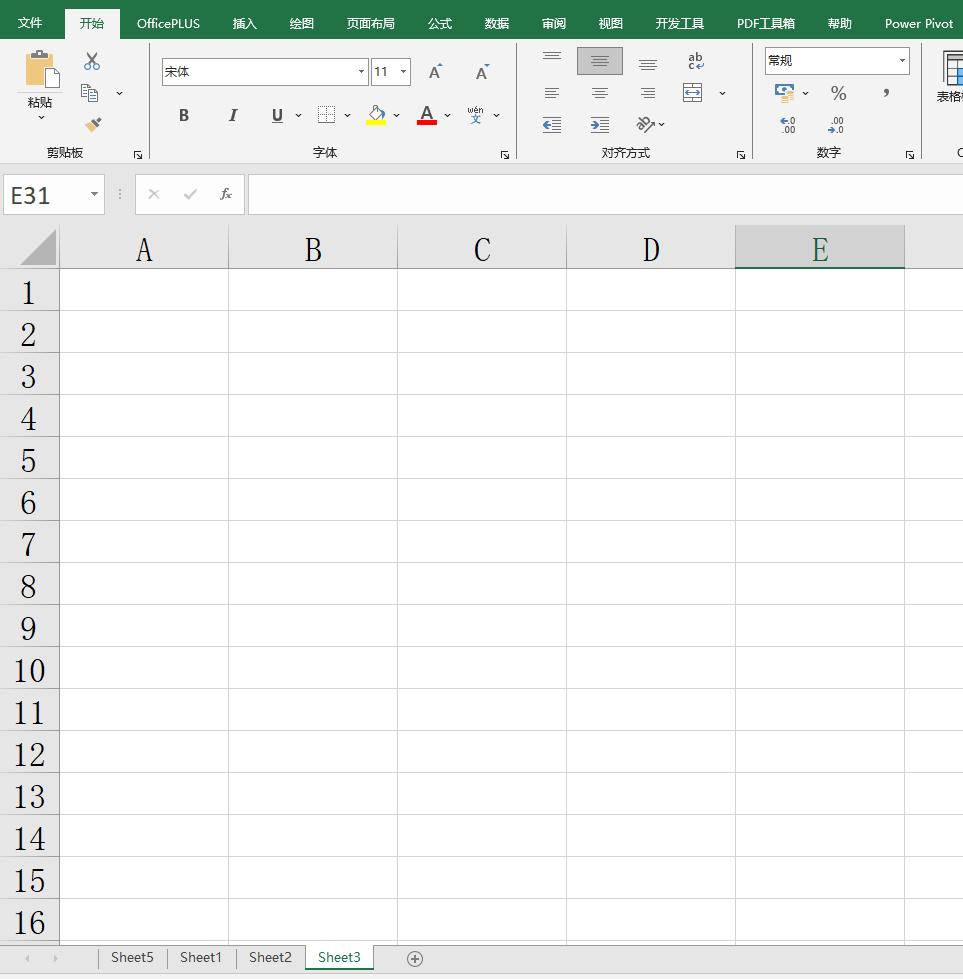Image resolution: width=963 pixels, height=979 pixels.
Task: Open 对齐方式 group dialog launcher
Action: pyautogui.click(x=741, y=155)
